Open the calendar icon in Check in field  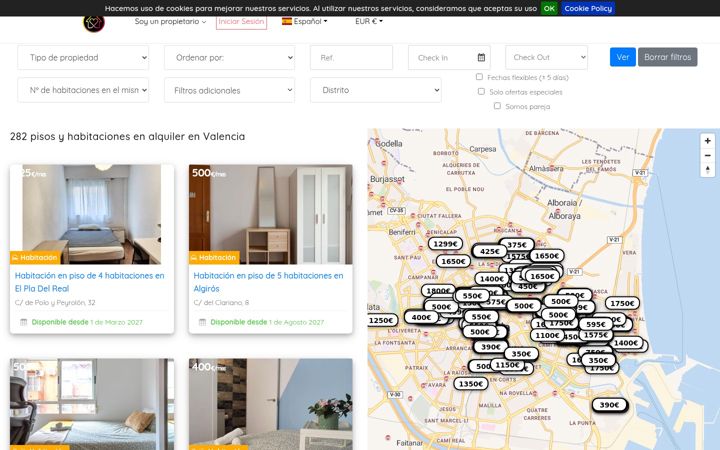pyautogui.click(x=481, y=57)
